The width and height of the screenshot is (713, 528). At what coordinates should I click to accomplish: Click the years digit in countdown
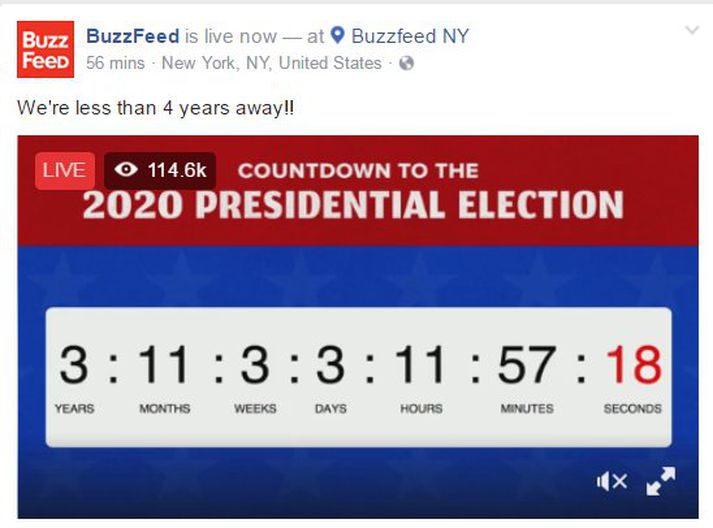74,364
